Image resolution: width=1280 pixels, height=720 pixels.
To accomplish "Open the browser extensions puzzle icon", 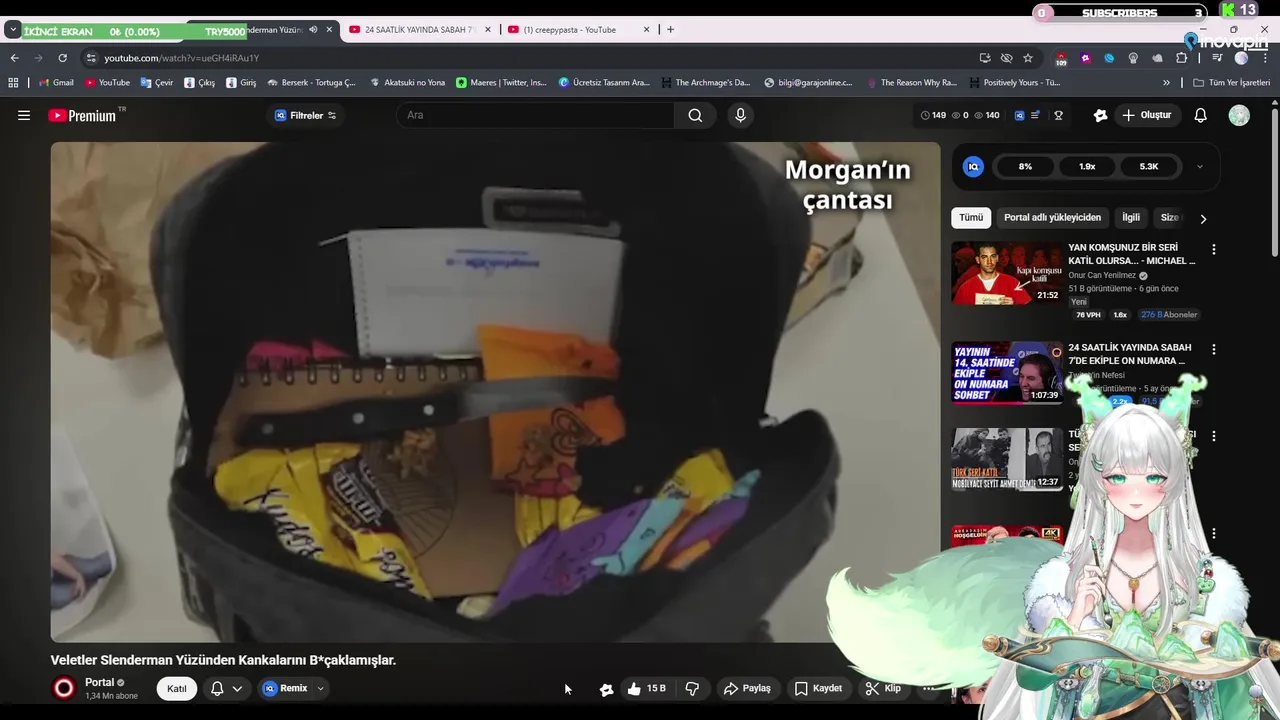I will click(x=1182, y=58).
